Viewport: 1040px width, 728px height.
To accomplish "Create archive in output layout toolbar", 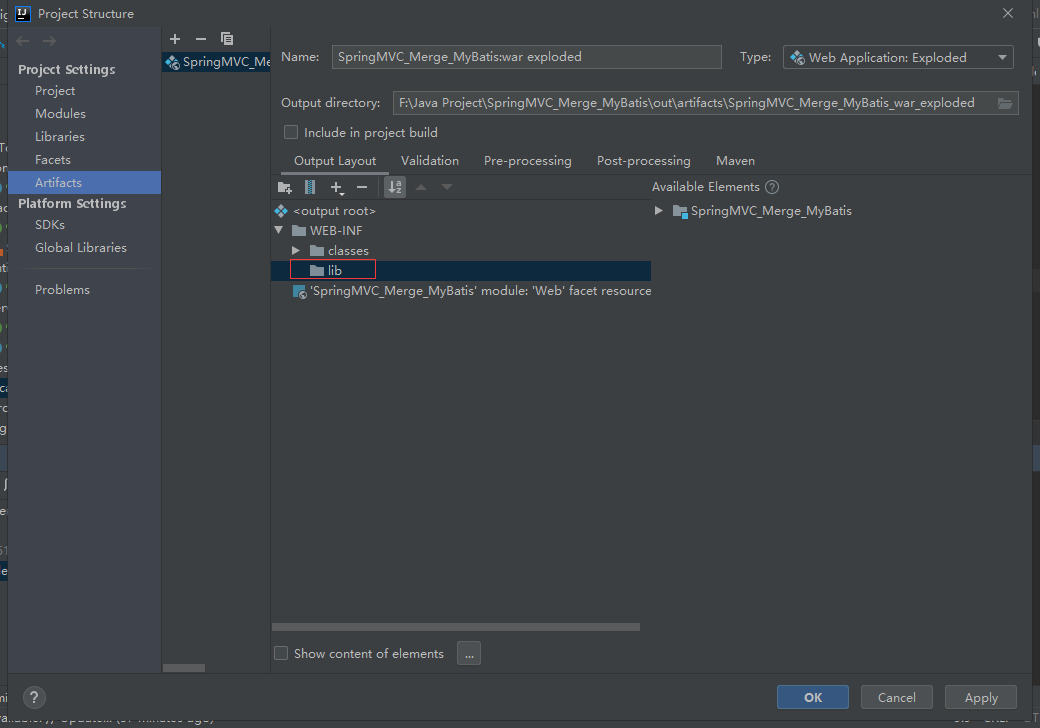I will pos(310,188).
